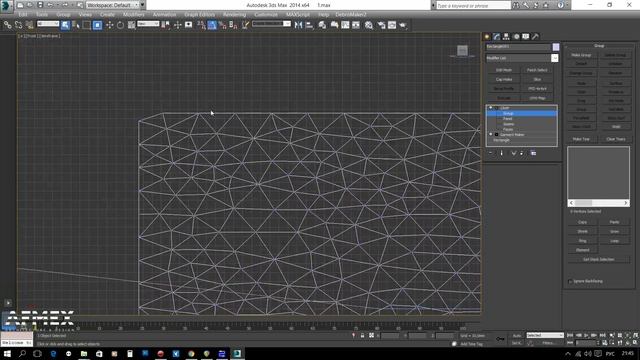Open the Layer Manager icon

click(x=322, y=25)
